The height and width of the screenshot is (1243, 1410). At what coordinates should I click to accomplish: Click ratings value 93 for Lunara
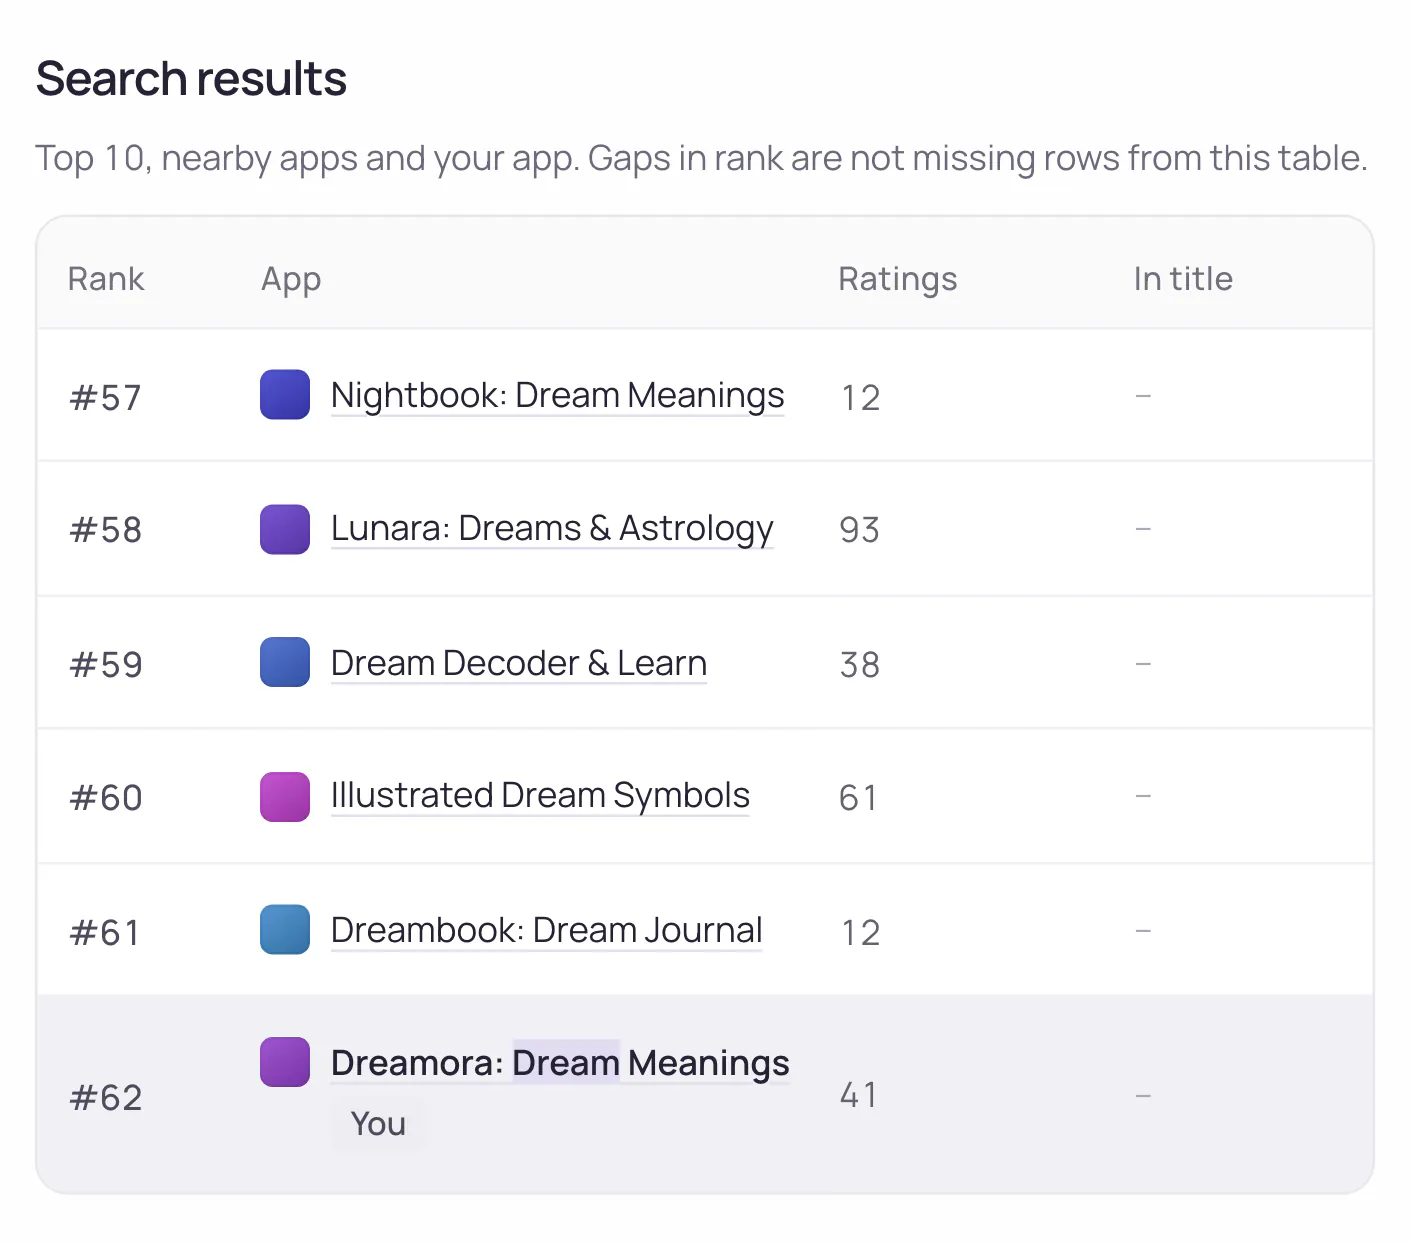click(x=859, y=530)
